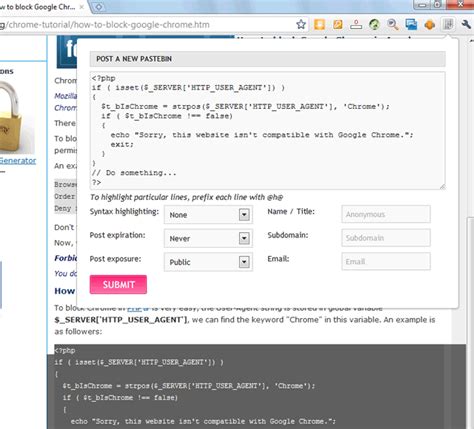
Task: Open the orange headset extension icon
Action: pos(430,24)
